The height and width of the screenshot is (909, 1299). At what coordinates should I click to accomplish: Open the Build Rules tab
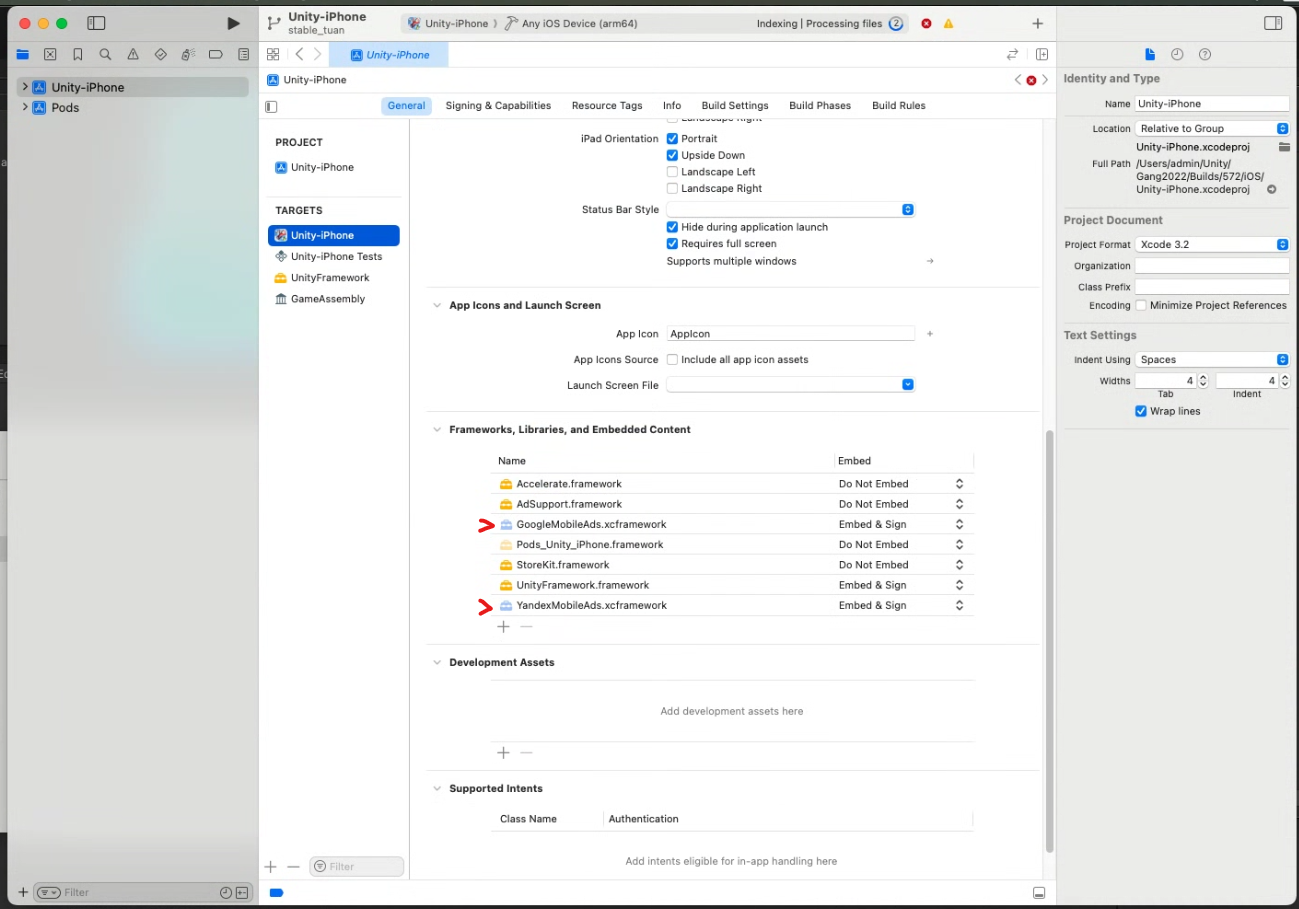(x=899, y=106)
